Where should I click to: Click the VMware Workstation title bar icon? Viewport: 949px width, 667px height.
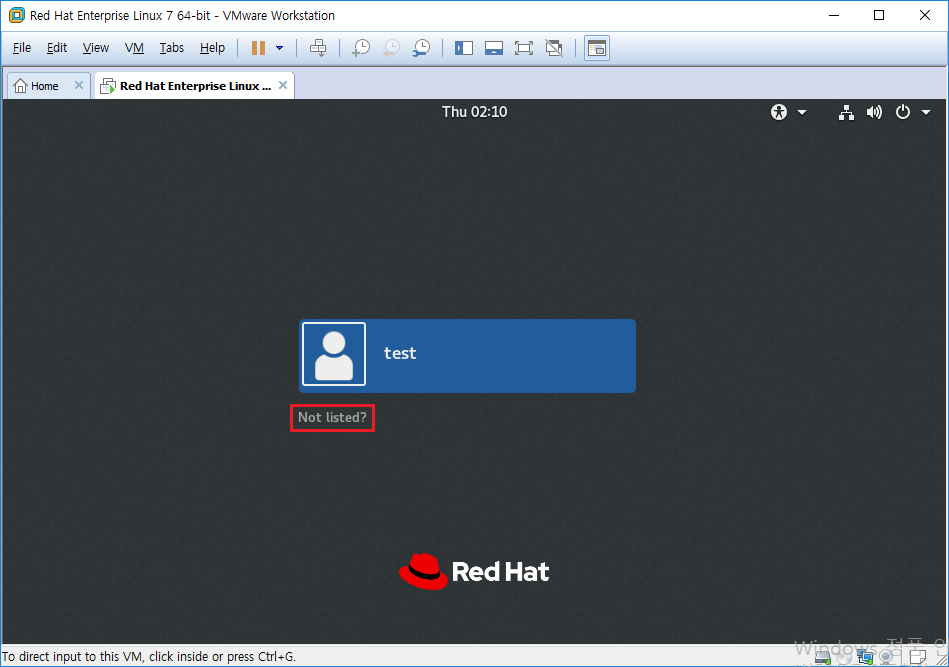(16, 15)
